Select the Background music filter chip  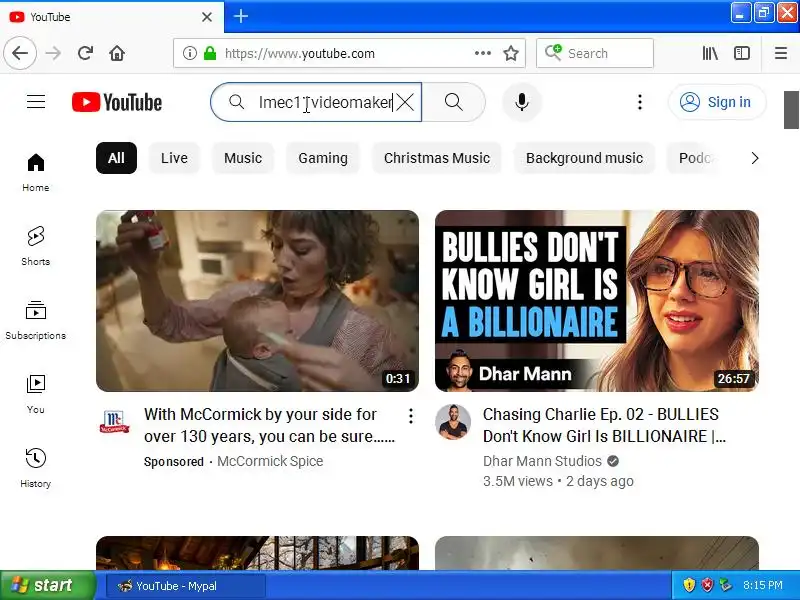(x=584, y=158)
